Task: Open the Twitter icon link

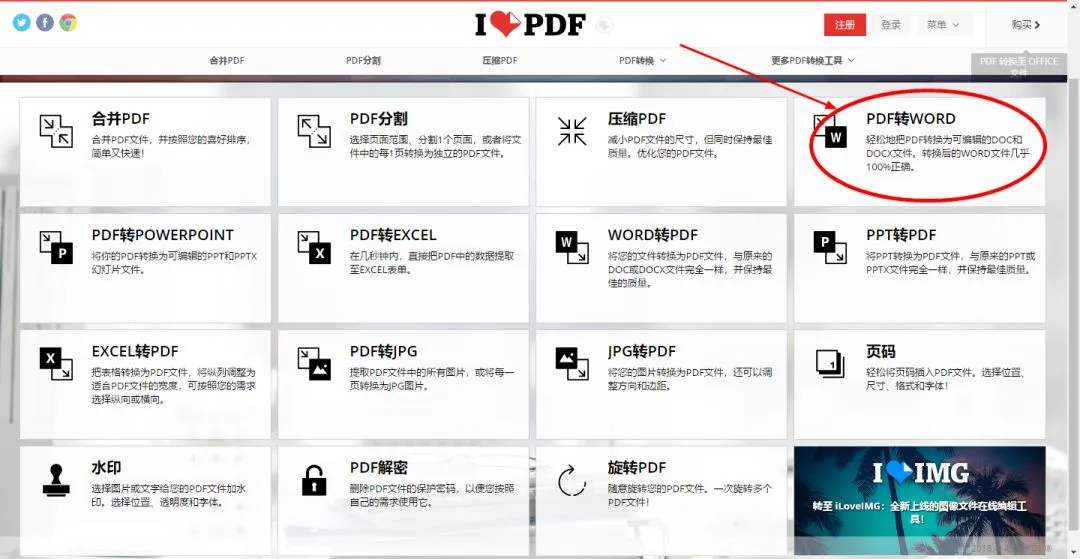Action: click(22, 23)
